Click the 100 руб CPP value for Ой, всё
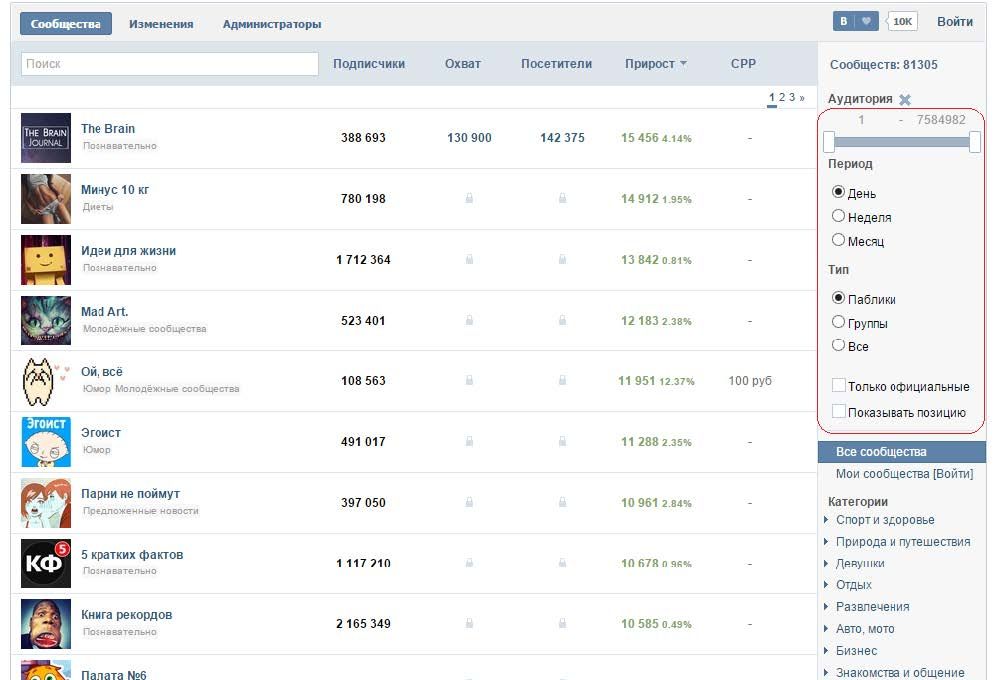The height and width of the screenshot is (680, 994). coord(750,381)
